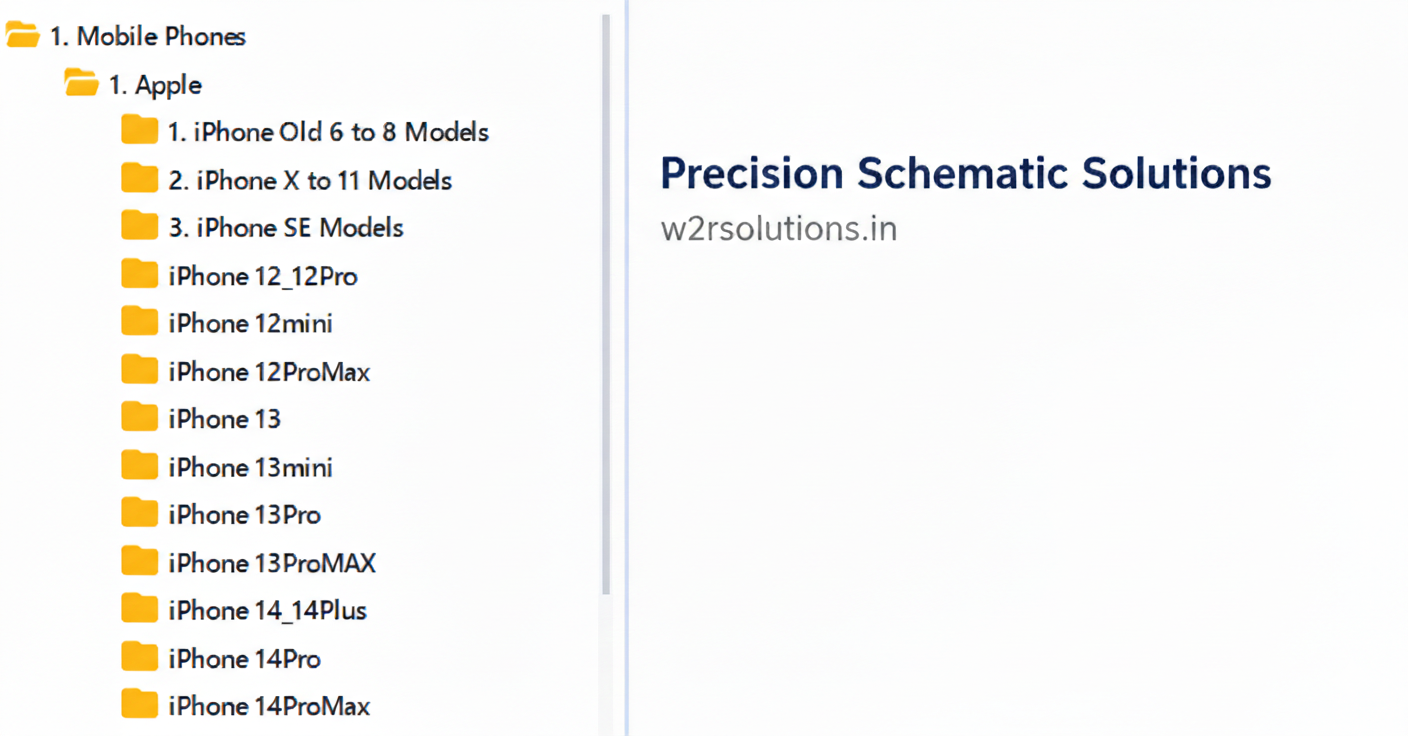Open the iPhone 14_14Plus folder
Image resolution: width=1408 pixels, height=736 pixels.
click(267, 610)
